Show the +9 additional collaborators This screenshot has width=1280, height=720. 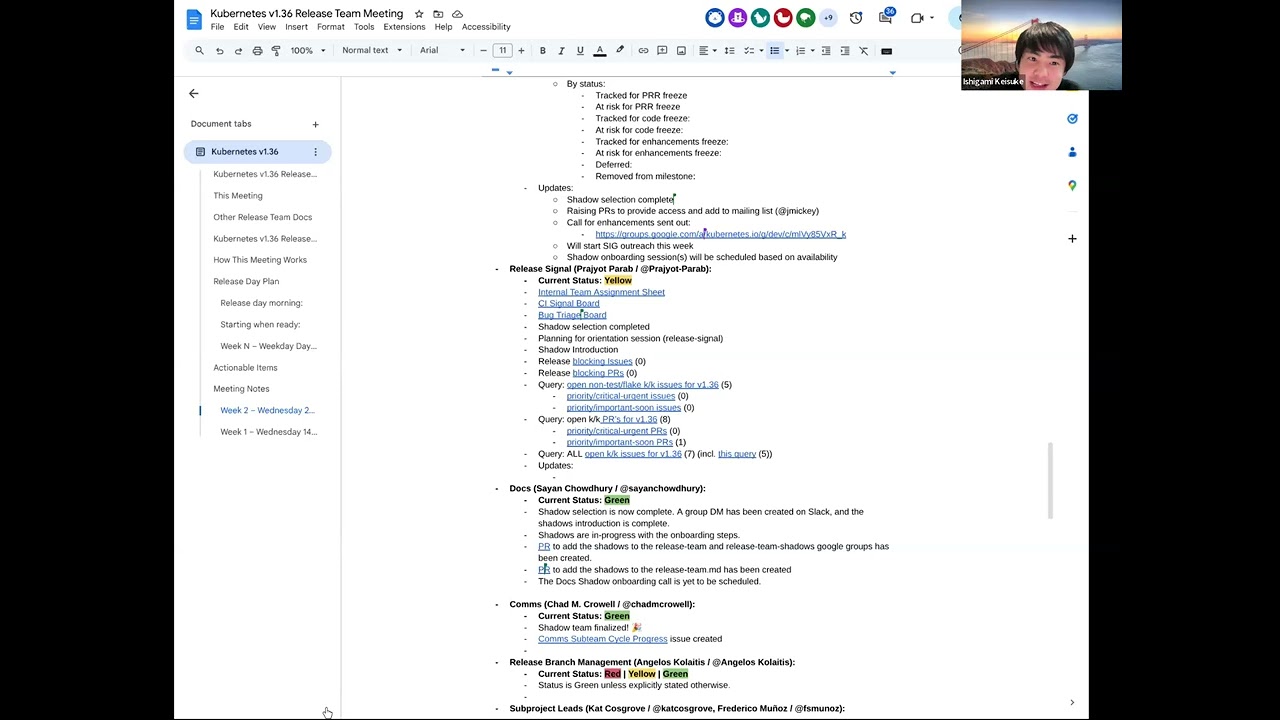coord(828,18)
